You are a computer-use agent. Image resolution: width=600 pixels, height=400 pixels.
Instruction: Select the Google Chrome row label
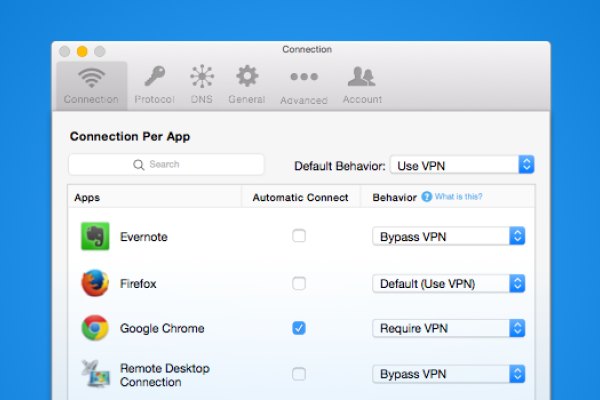162,328
